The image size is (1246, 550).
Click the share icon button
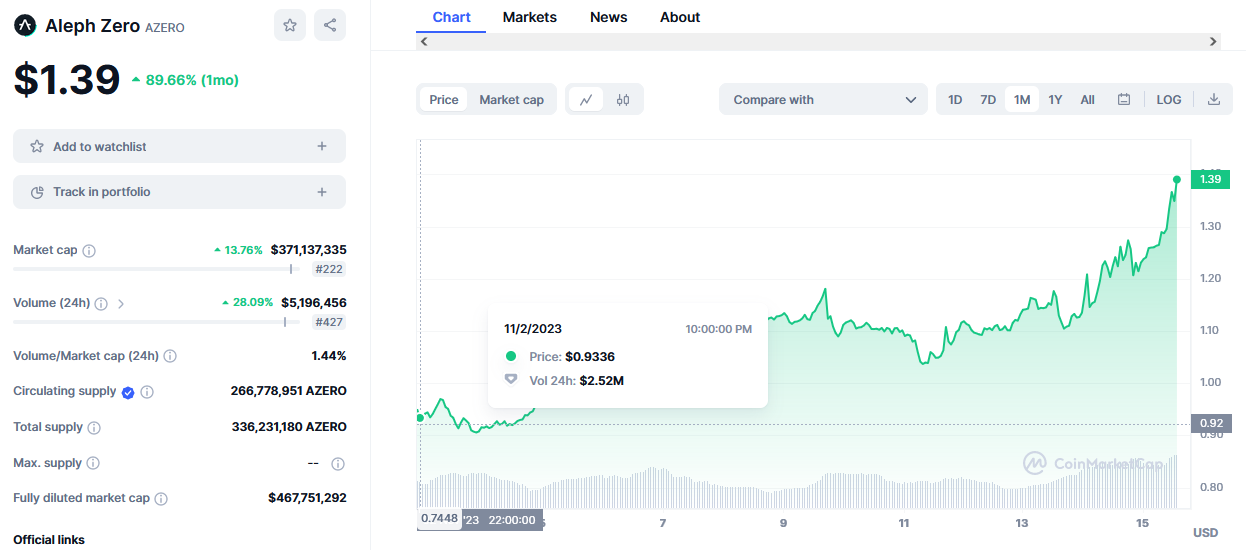coord(330,25)
